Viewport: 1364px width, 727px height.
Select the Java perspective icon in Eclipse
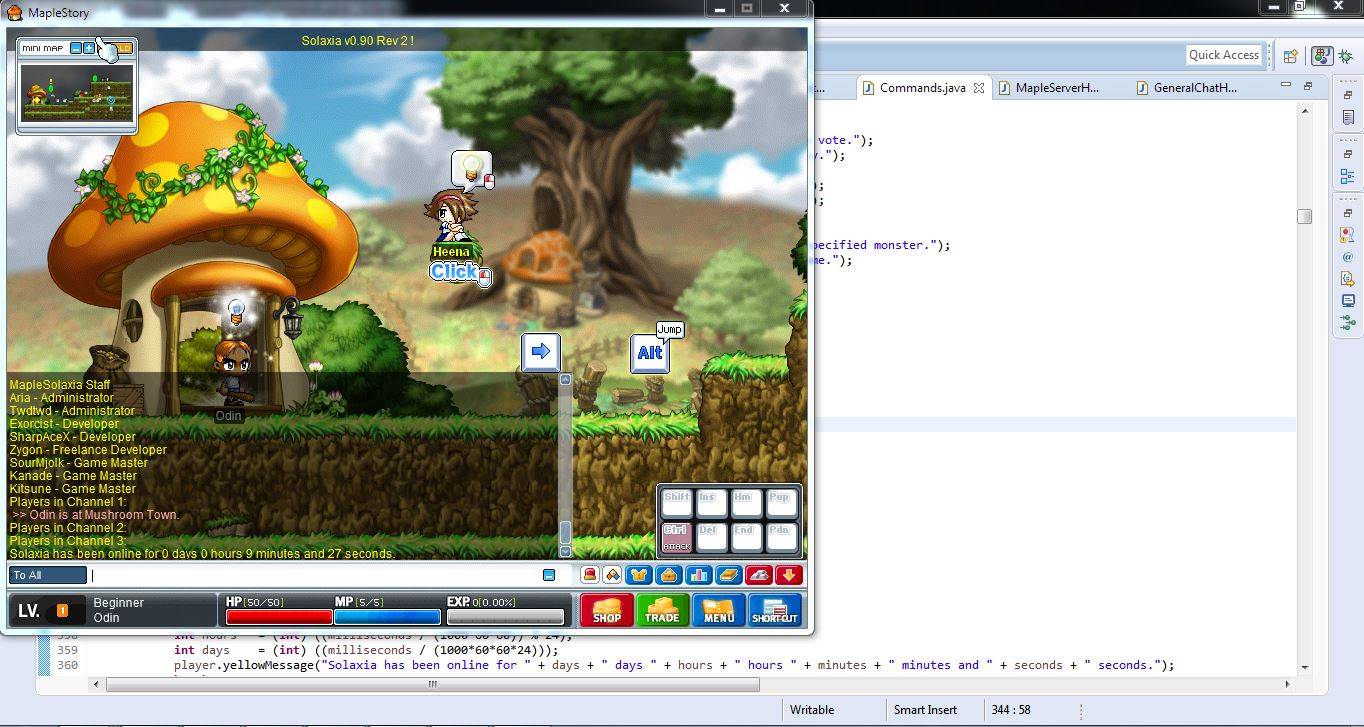coord(1322,56)
